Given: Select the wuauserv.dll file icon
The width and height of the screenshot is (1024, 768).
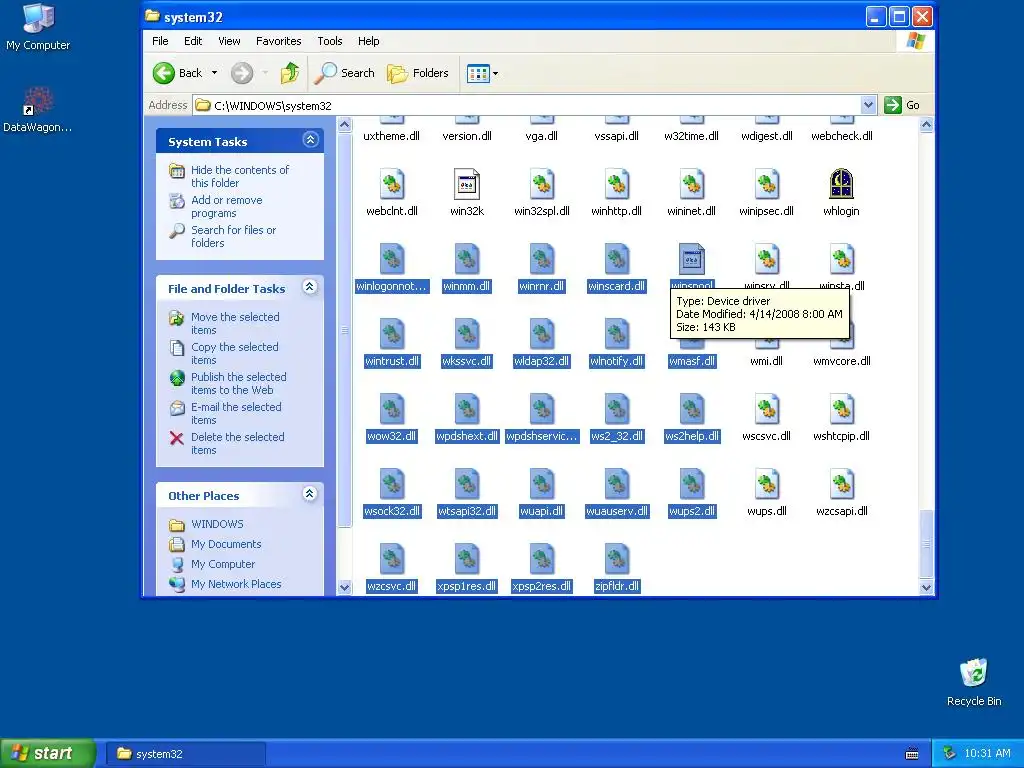Looking at the screenshot, I should [616, 485].
